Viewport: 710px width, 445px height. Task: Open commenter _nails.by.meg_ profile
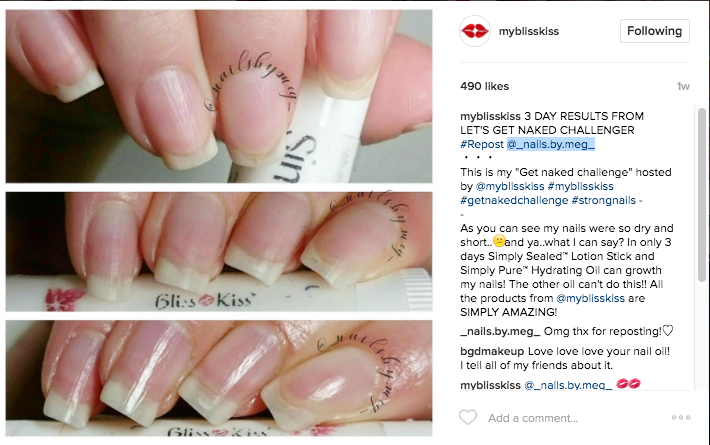[500, 331]
